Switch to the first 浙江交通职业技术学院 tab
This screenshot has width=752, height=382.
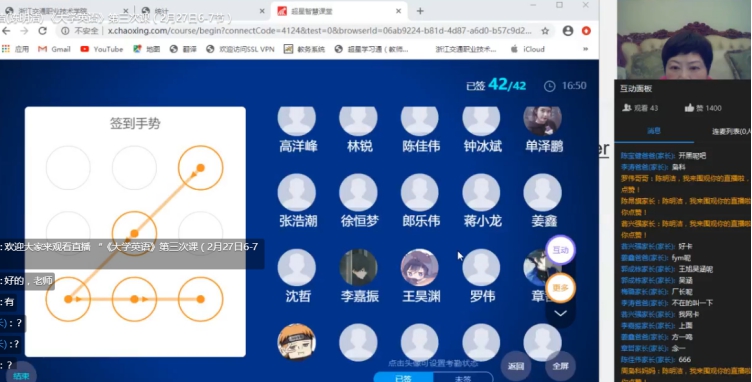pos(66,11)
